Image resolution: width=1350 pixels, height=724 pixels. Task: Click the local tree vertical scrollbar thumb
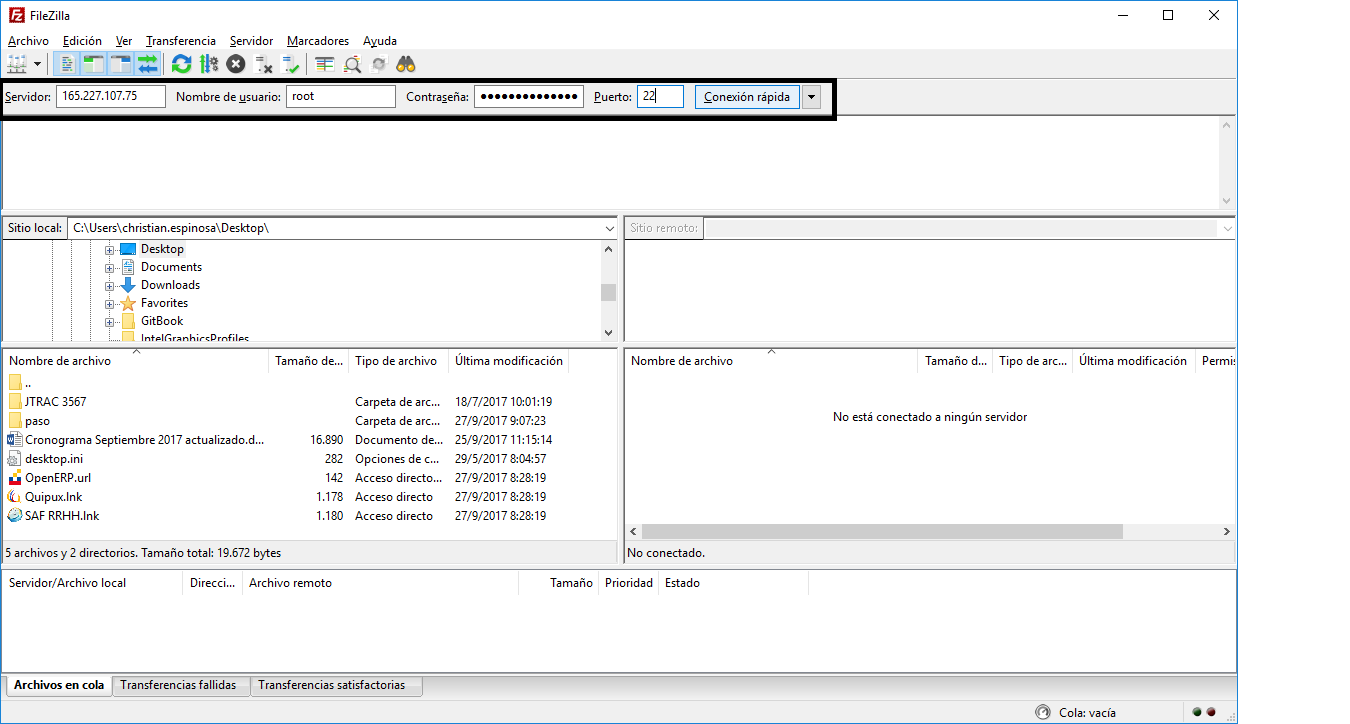coord(609,293)
